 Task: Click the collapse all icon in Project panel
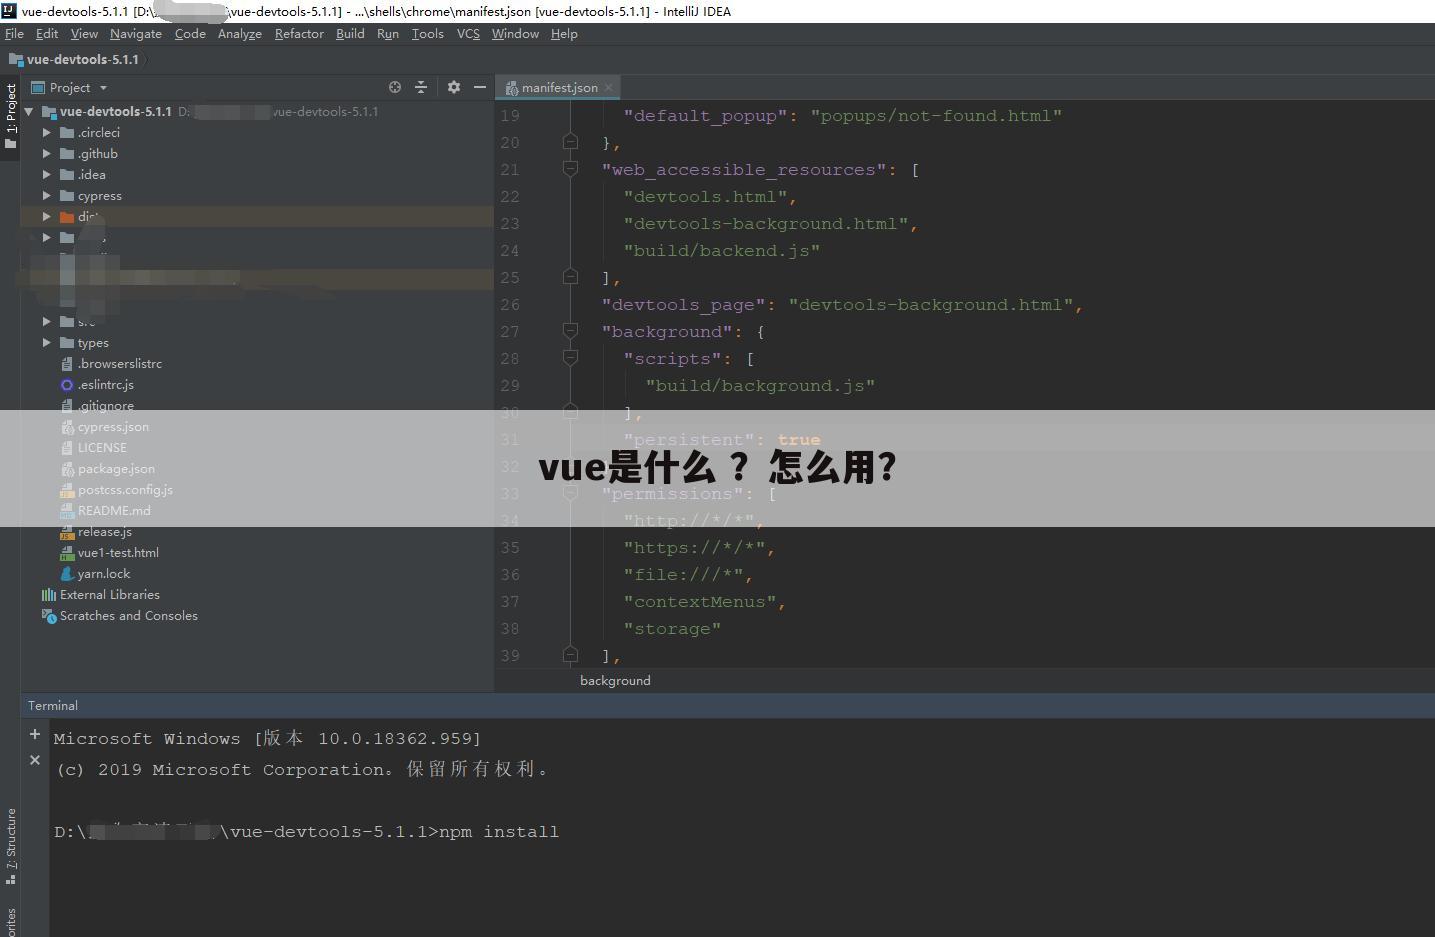point(421,87)
